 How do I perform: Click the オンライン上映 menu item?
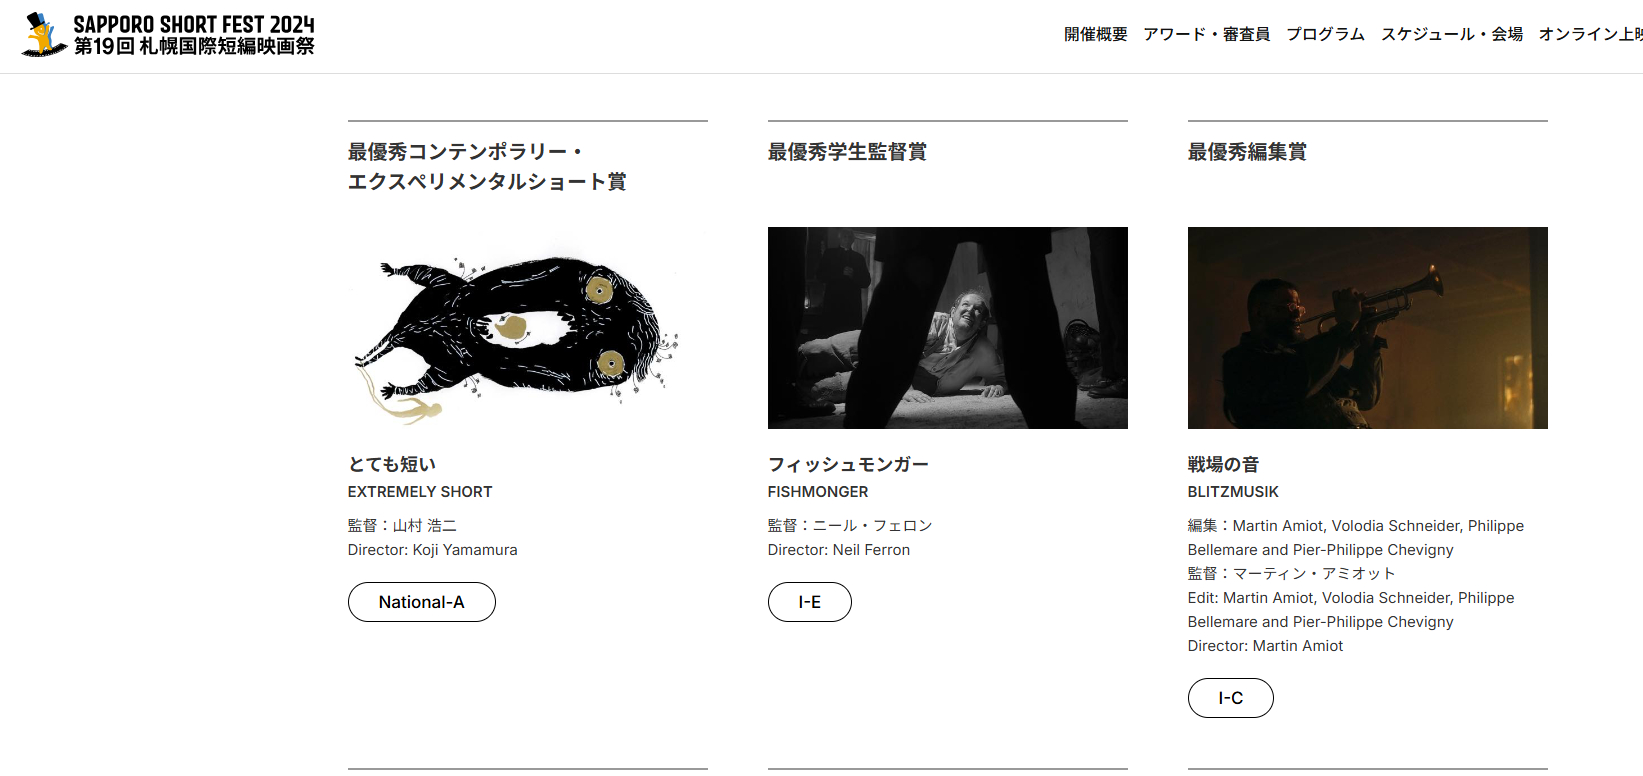pyautogui.click(x=1590, y=34)
